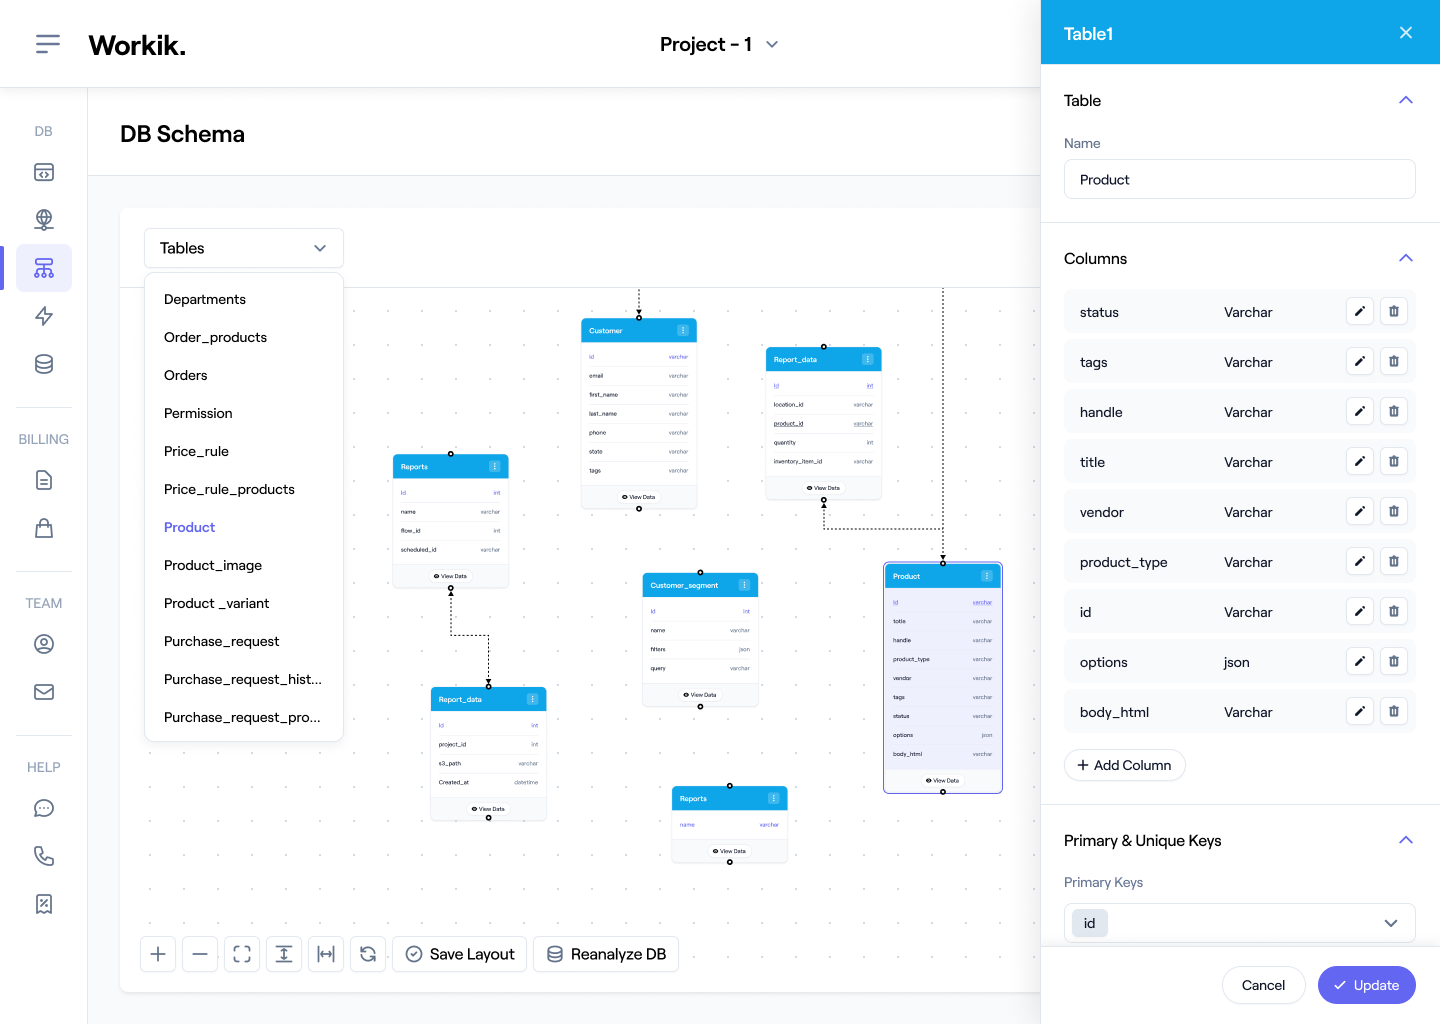Select the schema diagram icon in the sidebar
The height and width of the screenshot is (1024, 1440).
pos(44,268)
